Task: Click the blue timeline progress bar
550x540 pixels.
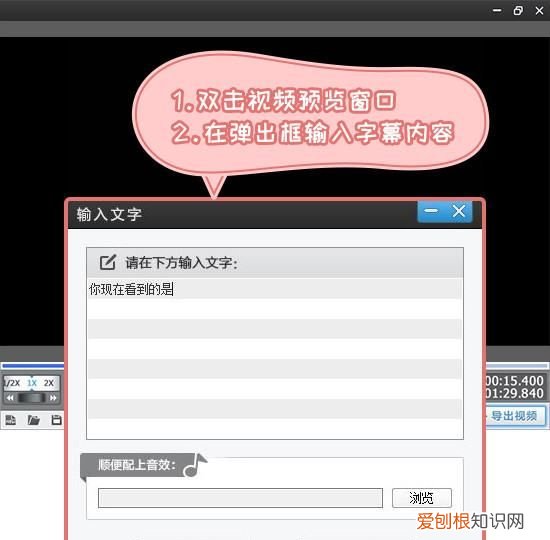Action: [x=33, y=366]
